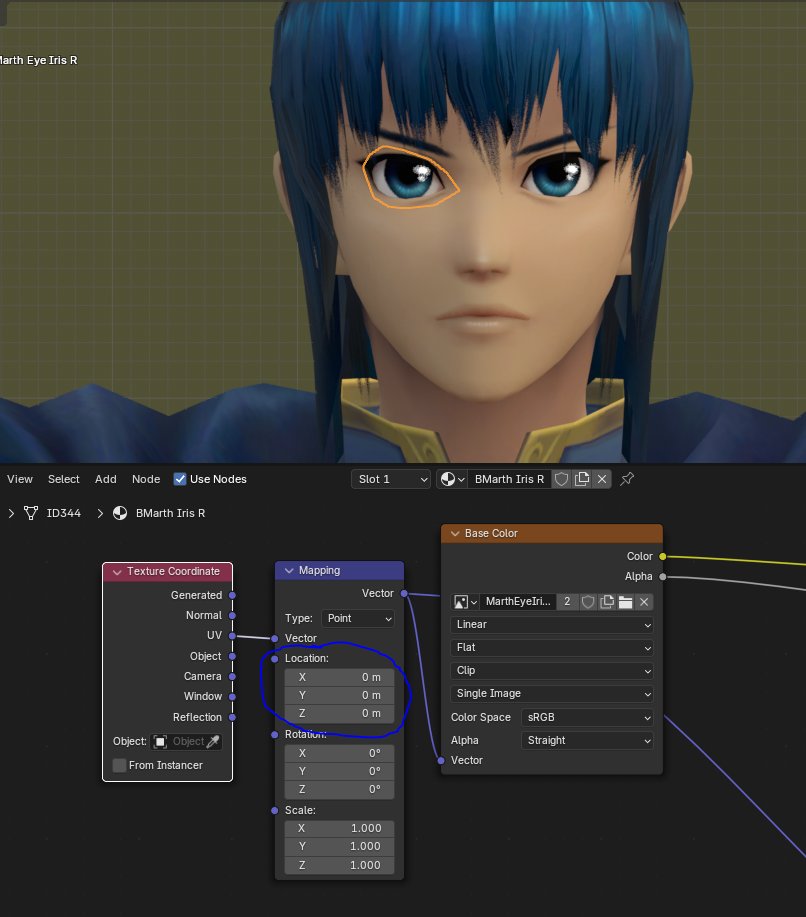Image resolution: width=806 pixels, height=917 pixels.
Task: Click the ID344 mesh object icon
Action: 31,513
